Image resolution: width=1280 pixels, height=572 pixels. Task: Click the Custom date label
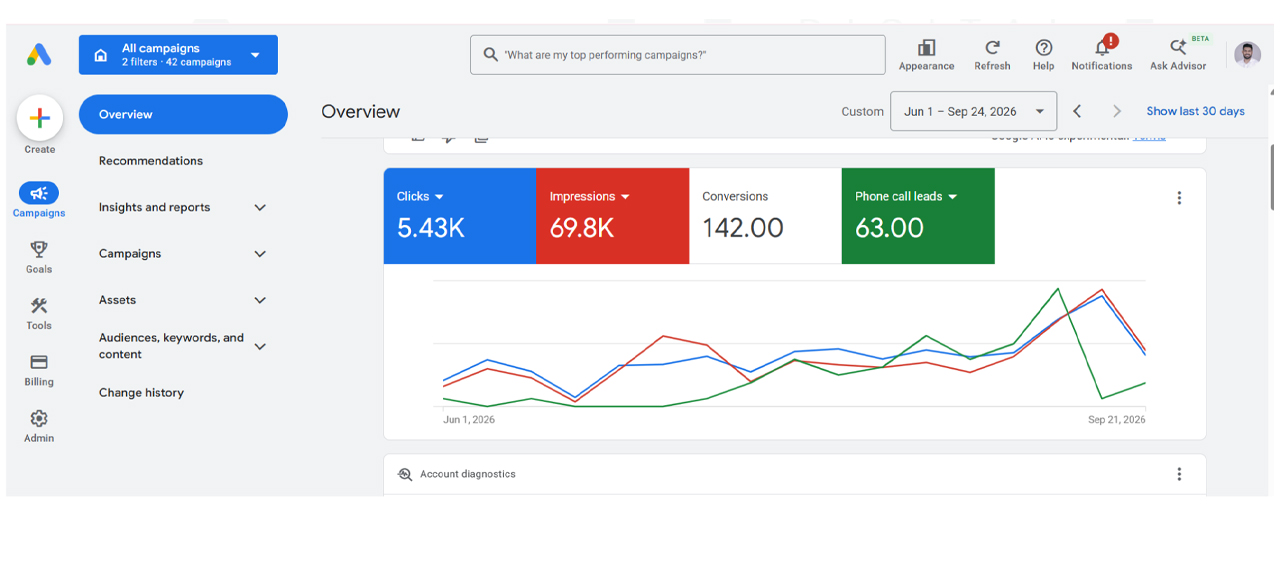862,112
